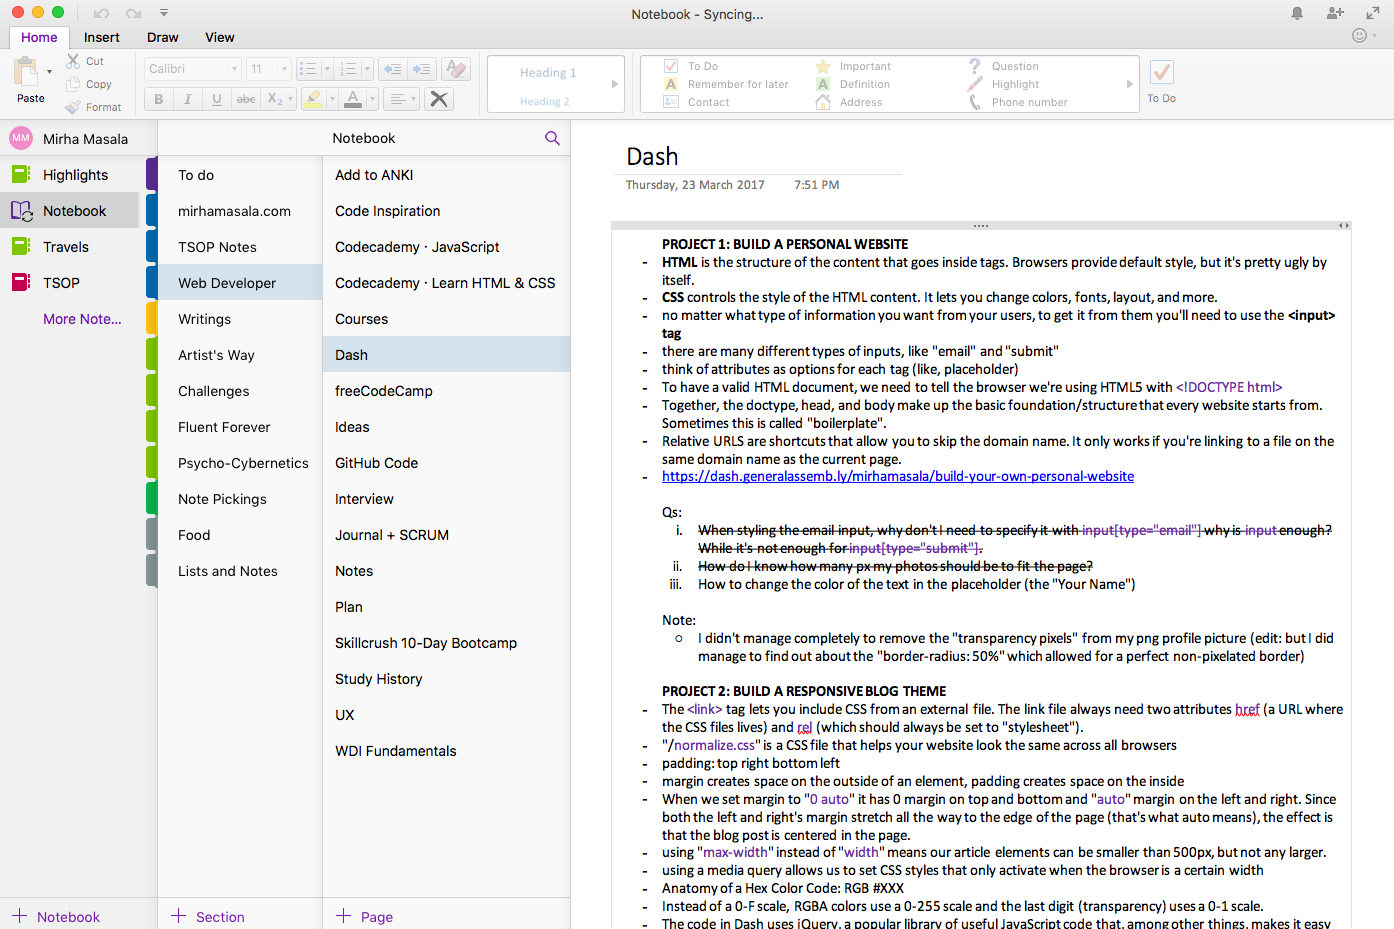Apply strikethrough formatting

coord(246,99)
